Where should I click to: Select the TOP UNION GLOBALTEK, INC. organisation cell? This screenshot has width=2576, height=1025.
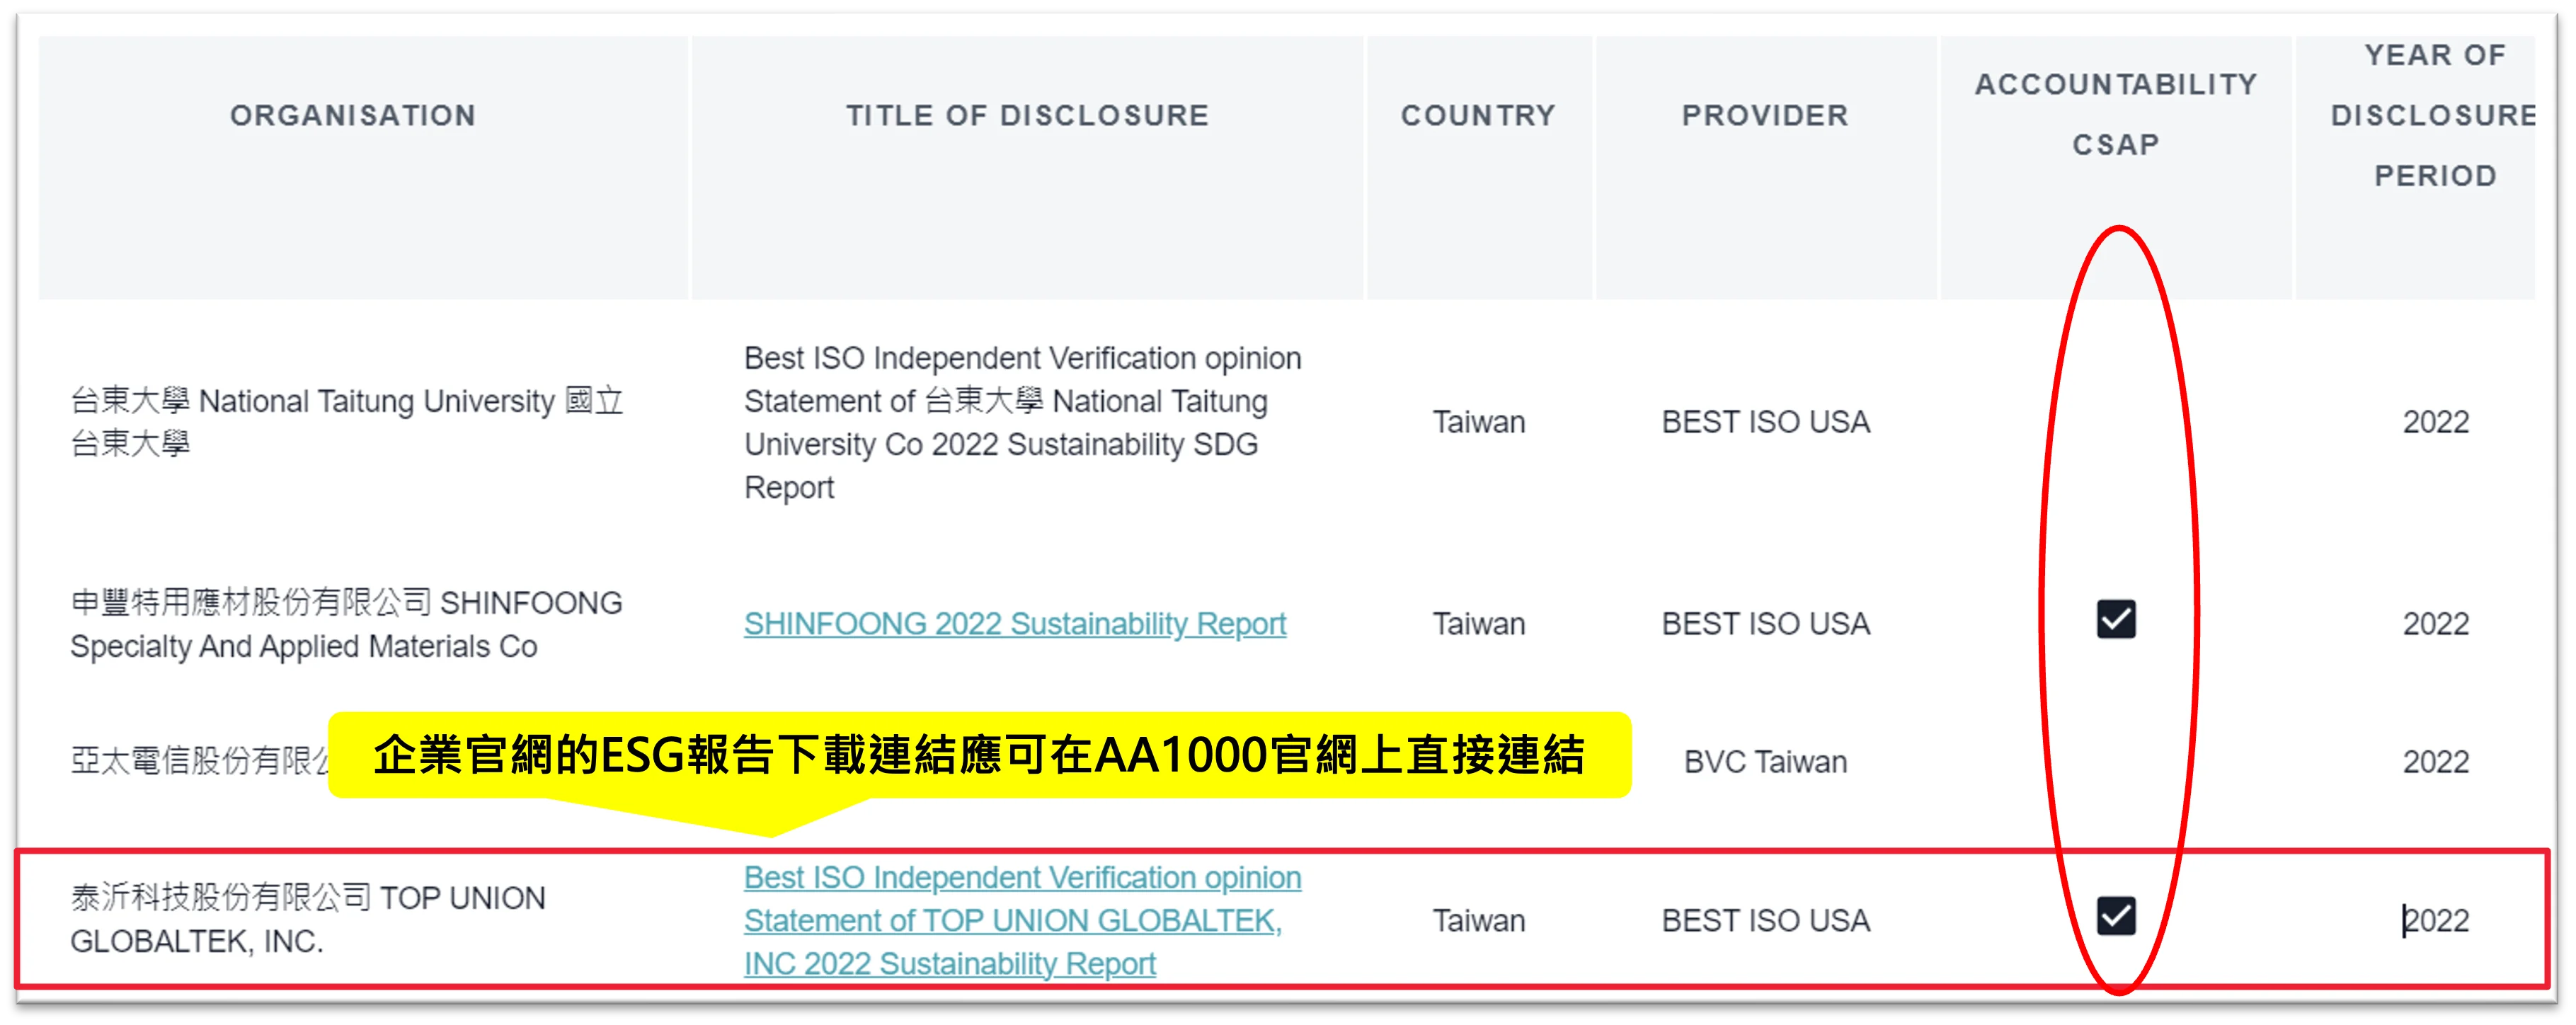pos(308,919)
